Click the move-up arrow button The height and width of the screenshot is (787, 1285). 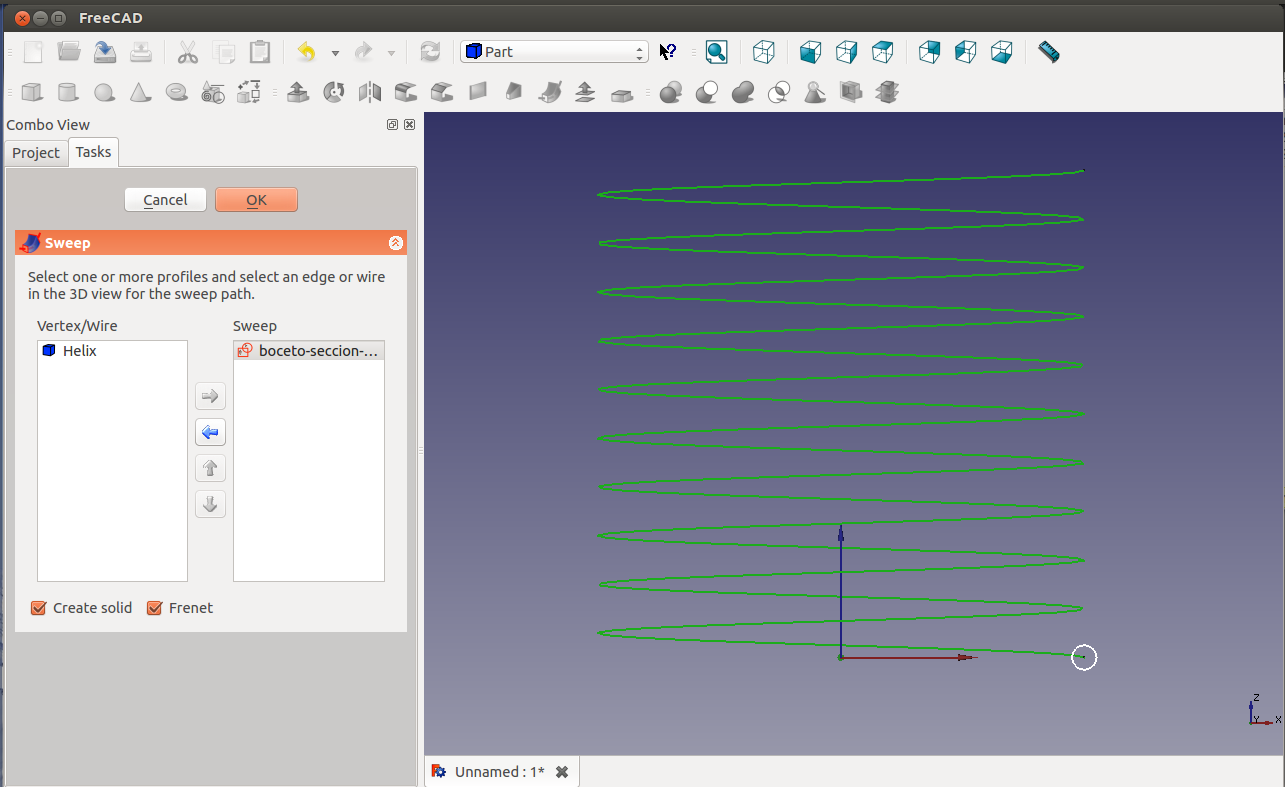pyautogui.click(x=210, y=468)
